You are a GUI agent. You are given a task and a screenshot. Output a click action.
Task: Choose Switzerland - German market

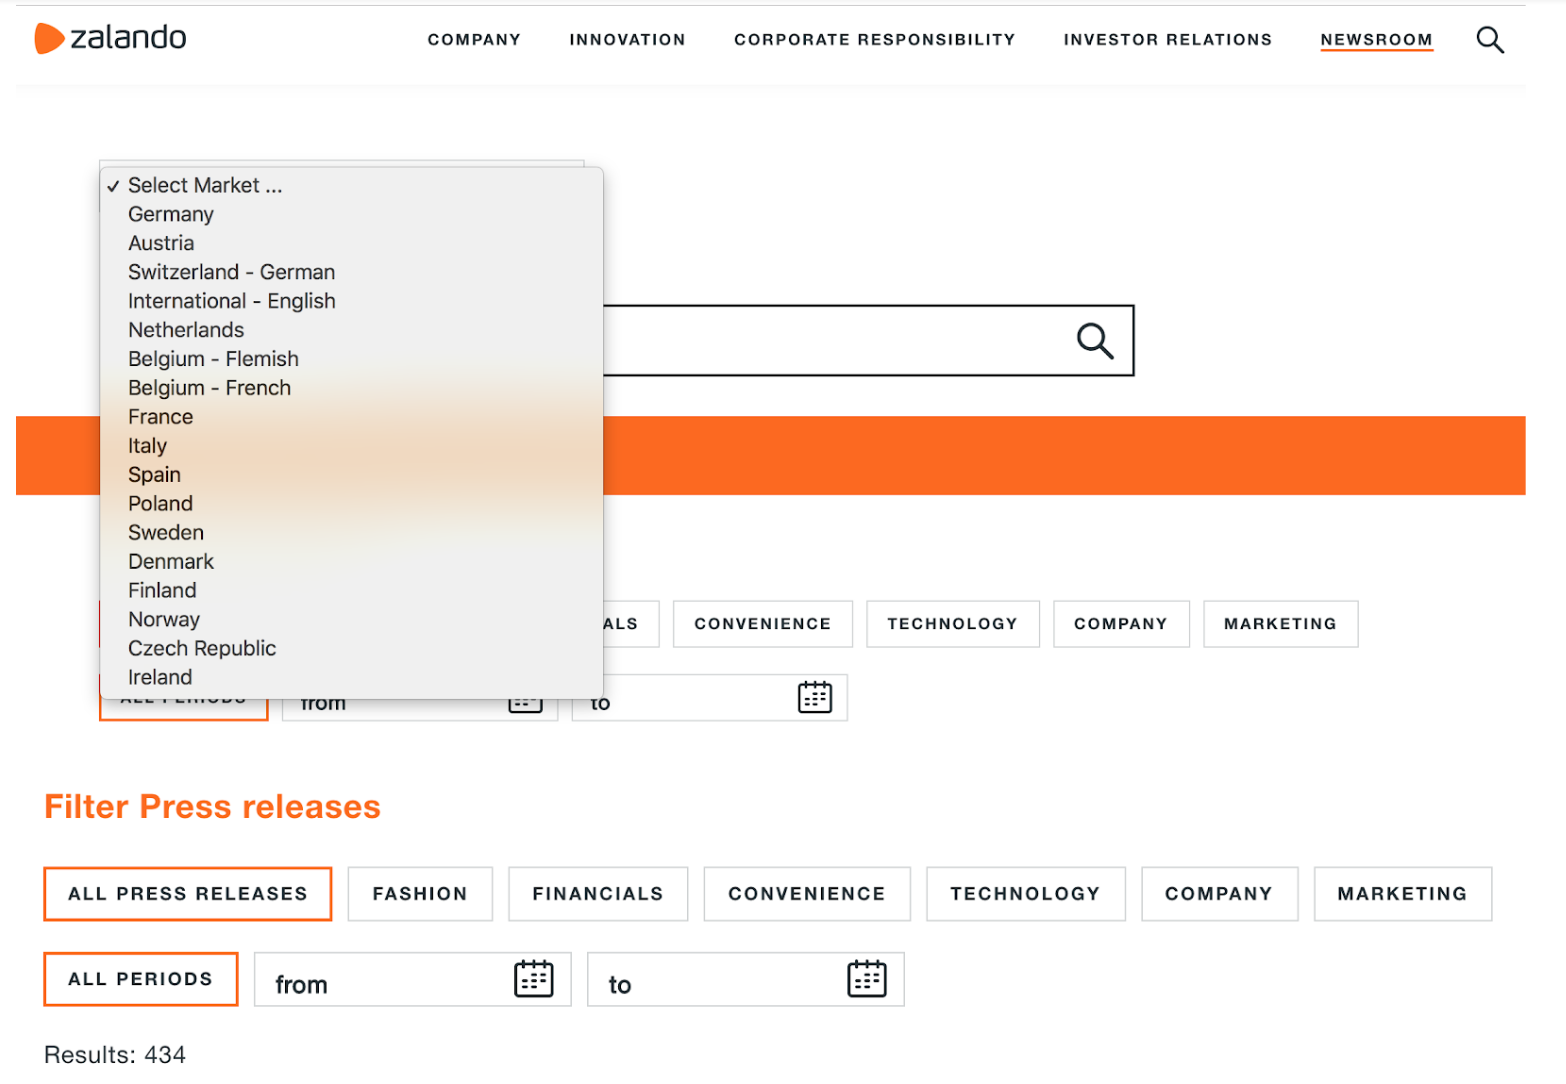click(x=352, y=272)
